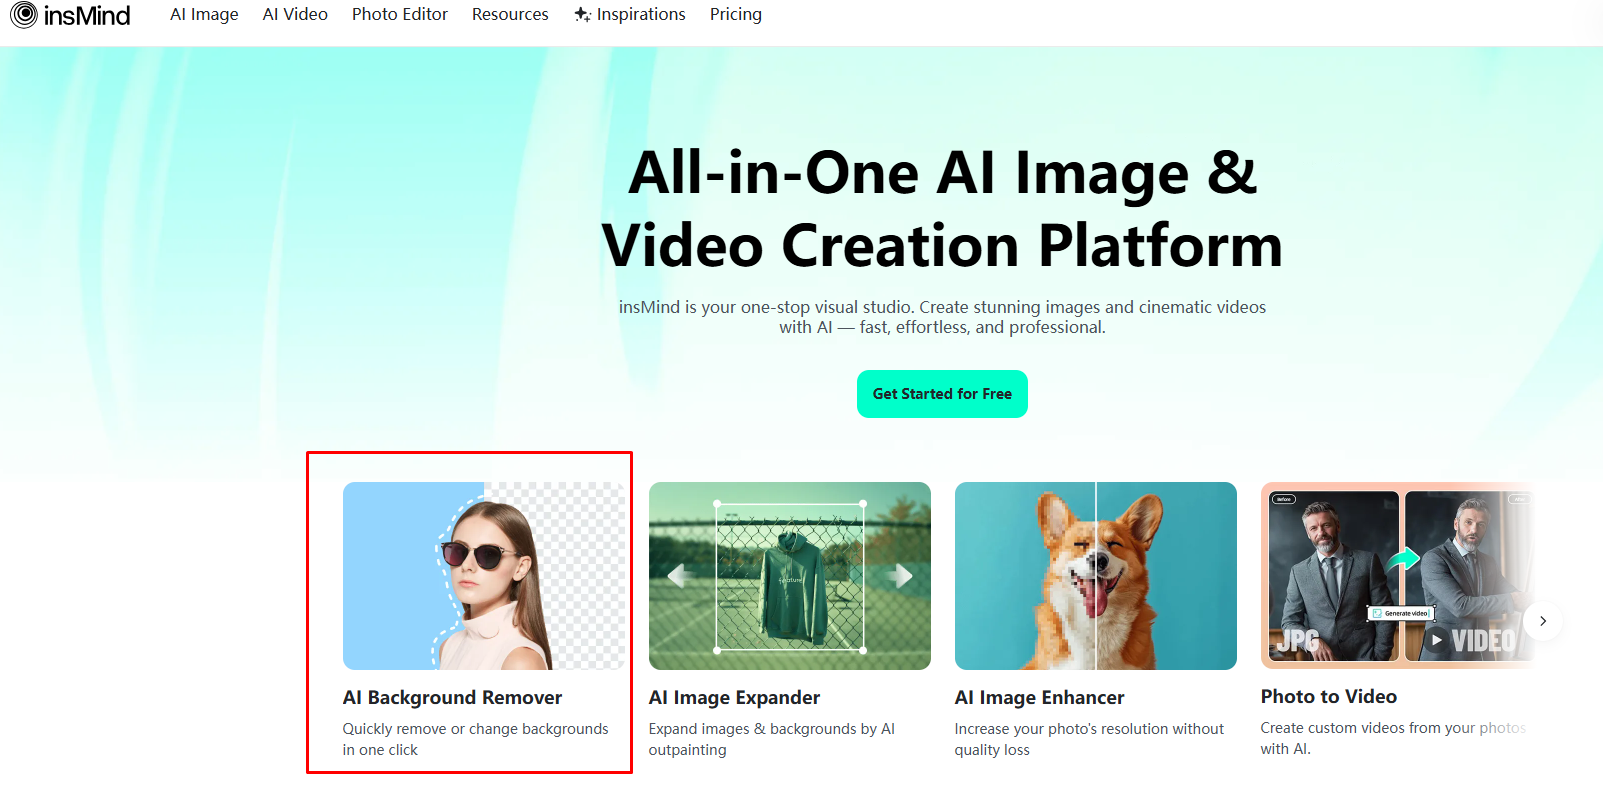The width and height of the screenshot is (1603, 800).
Task: Click the woman with sunglasses thumbnail
Action: coord(483,576)
